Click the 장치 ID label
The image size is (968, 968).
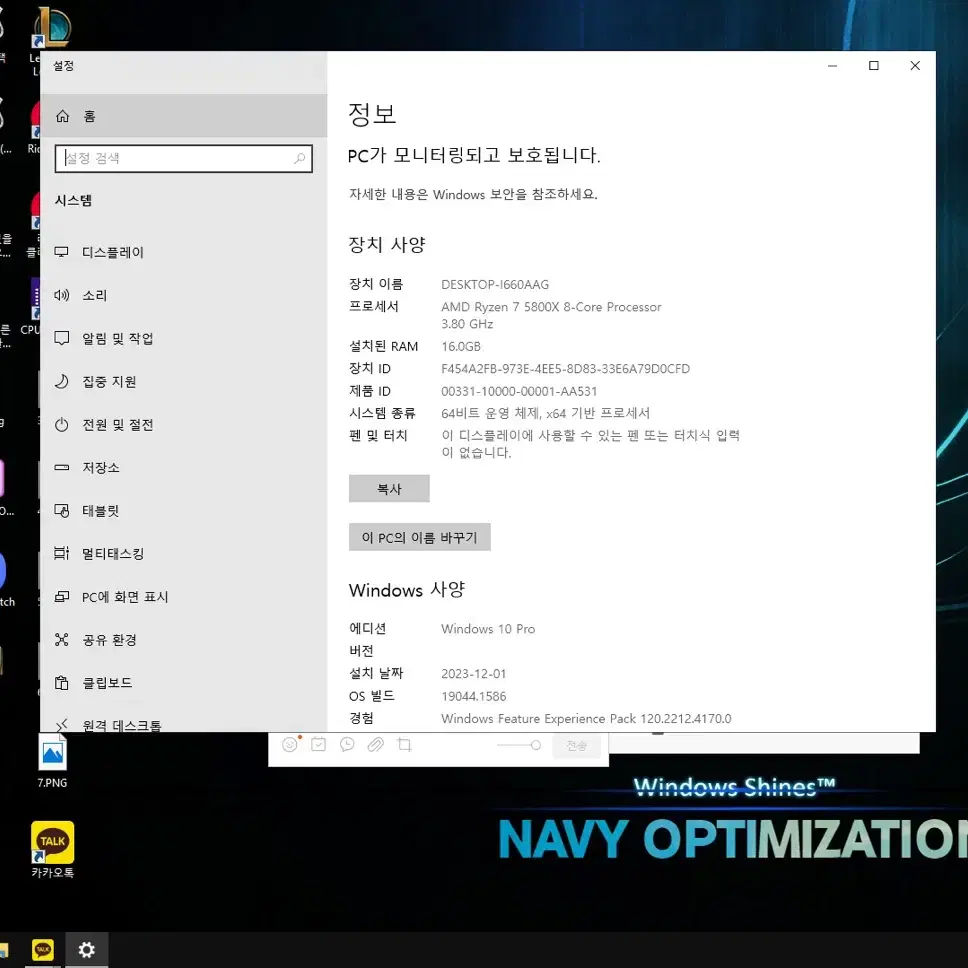coord(370,369)
